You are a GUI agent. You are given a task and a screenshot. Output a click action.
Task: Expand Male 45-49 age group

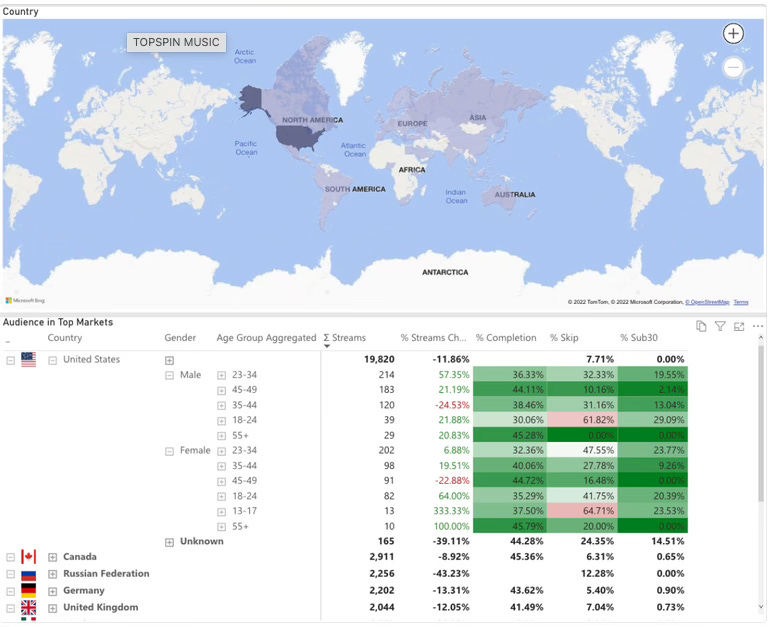[x=221, y=391]
